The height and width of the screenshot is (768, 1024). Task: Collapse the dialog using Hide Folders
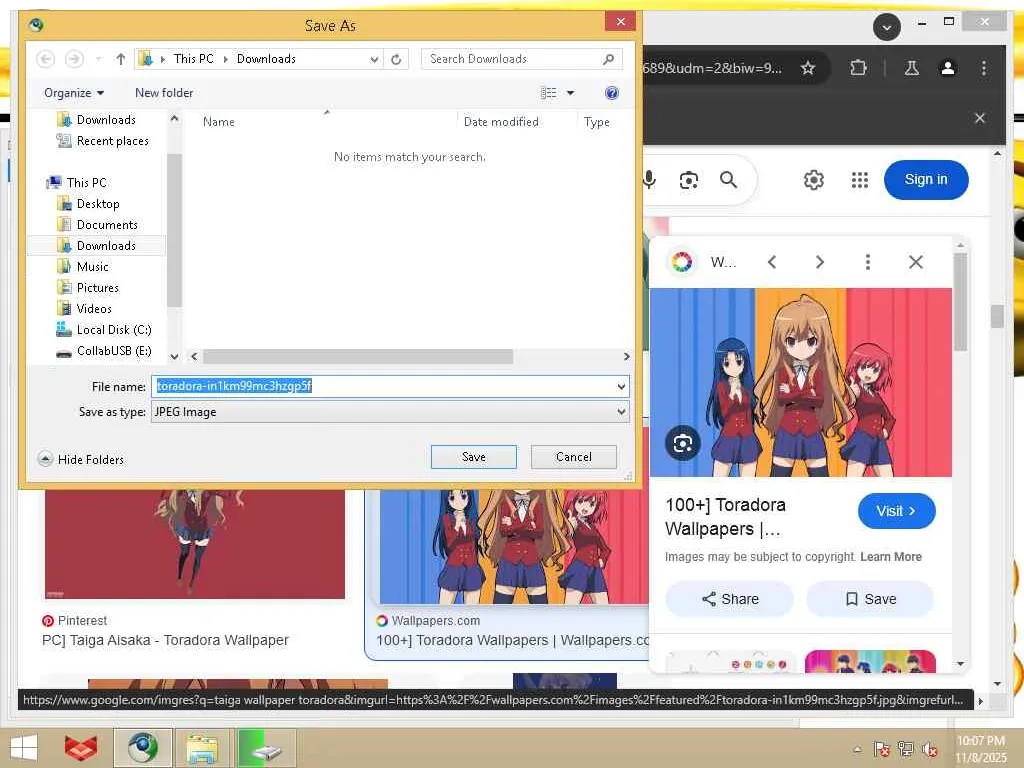[x=81, y=459]
